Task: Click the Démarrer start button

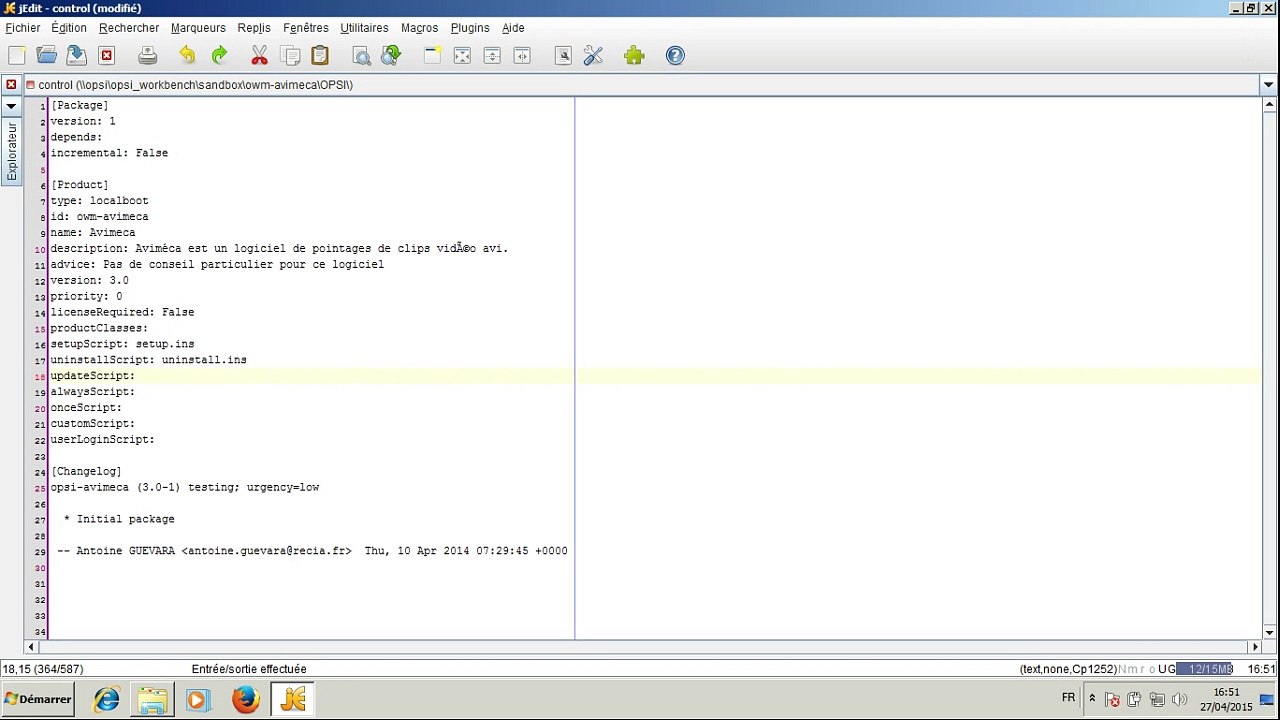Action: [x=39, y=700]
